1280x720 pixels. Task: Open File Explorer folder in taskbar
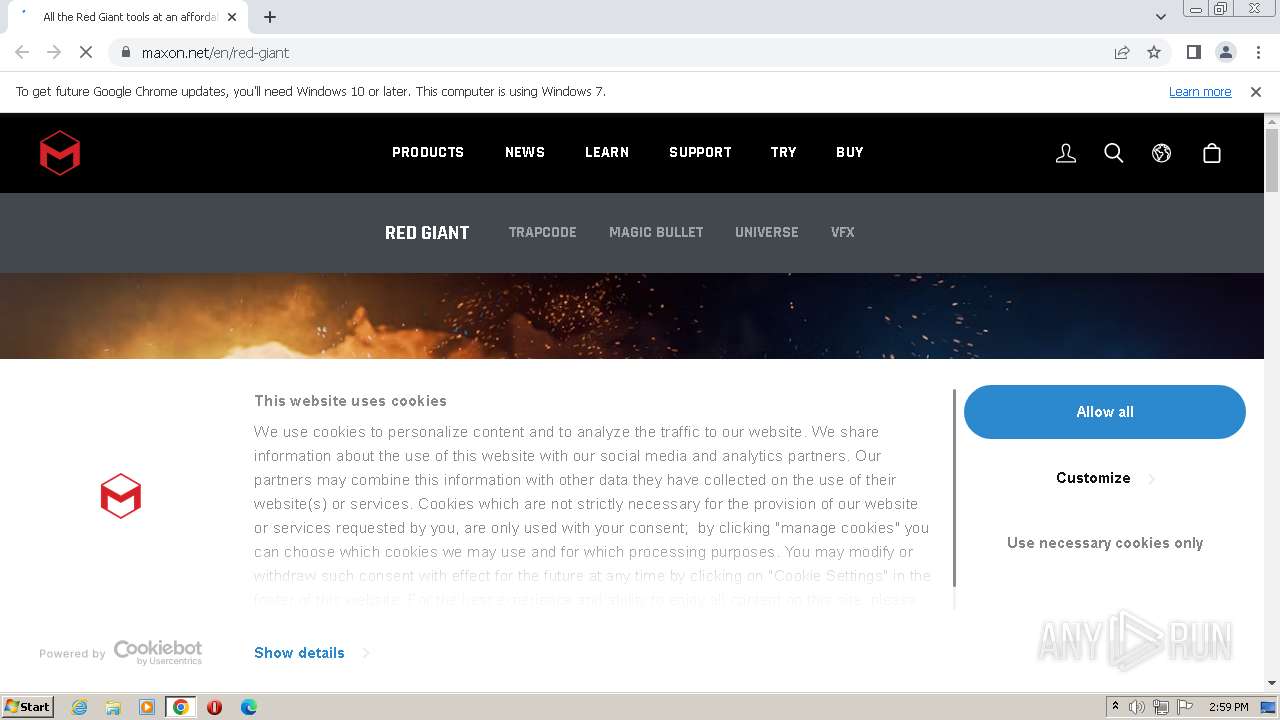click(x=113, y=707)
